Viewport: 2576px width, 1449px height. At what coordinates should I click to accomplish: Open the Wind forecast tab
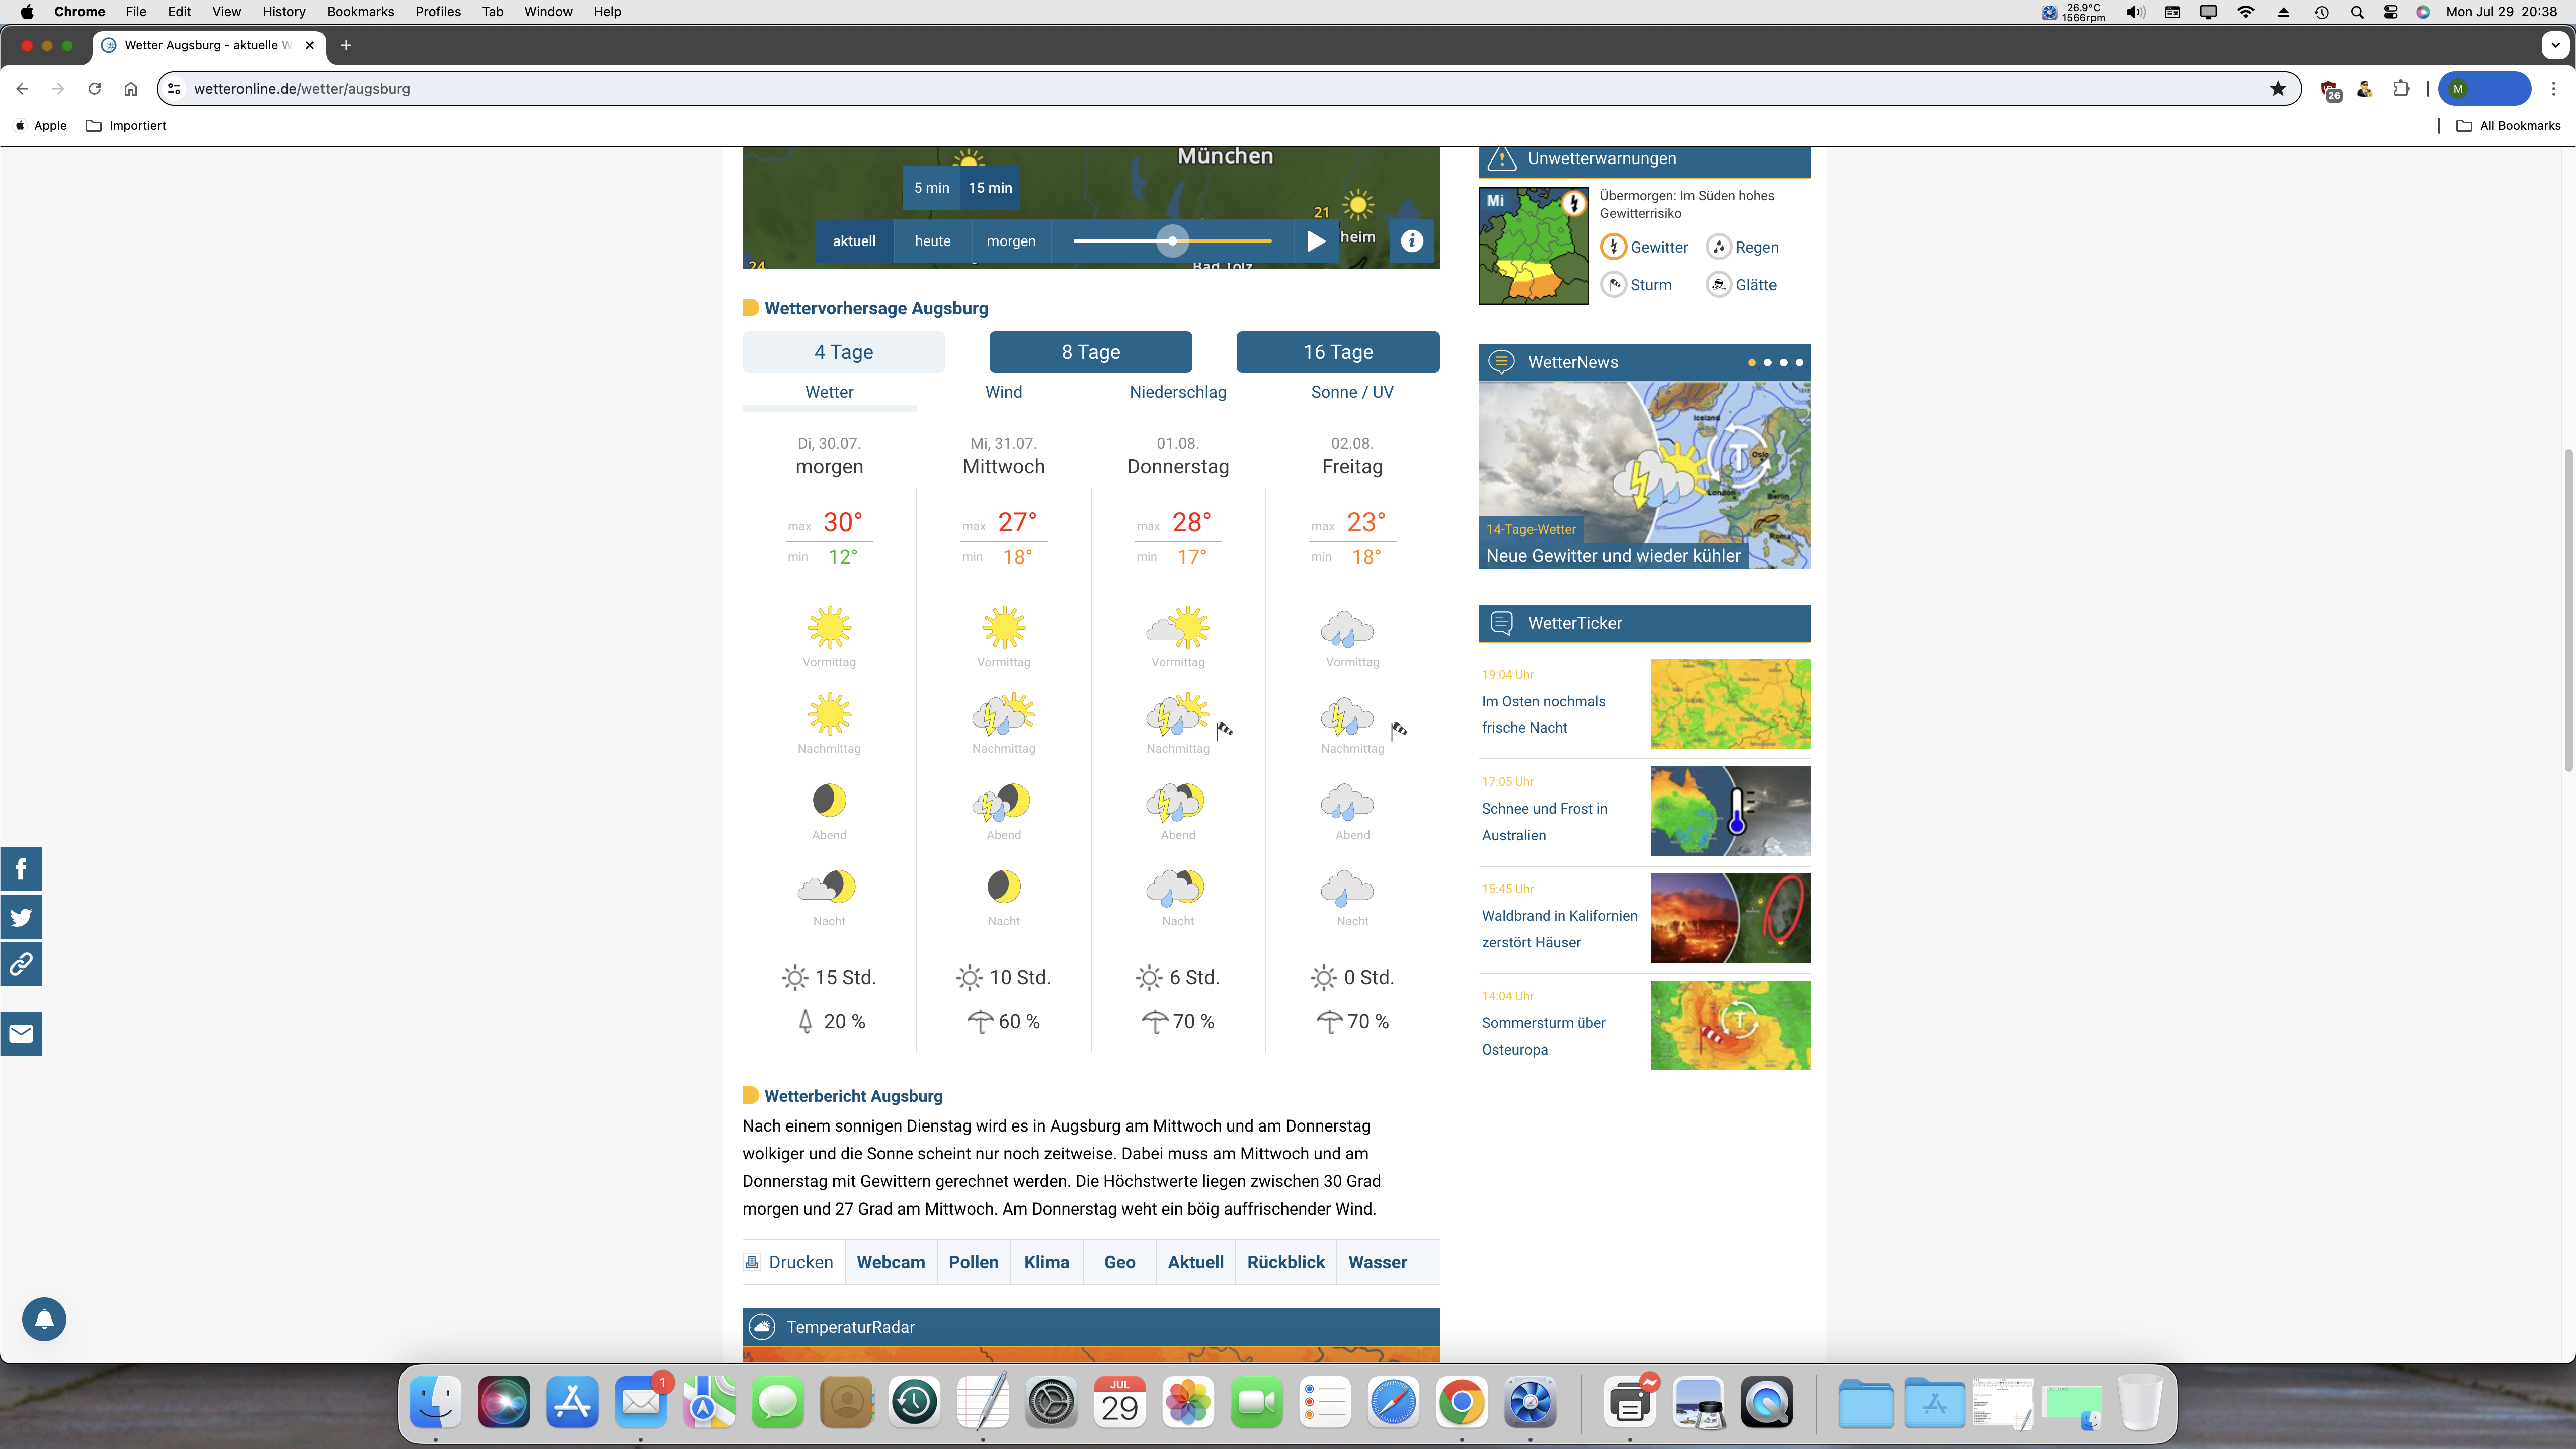pyautogui.click(x=1003, y=392)
